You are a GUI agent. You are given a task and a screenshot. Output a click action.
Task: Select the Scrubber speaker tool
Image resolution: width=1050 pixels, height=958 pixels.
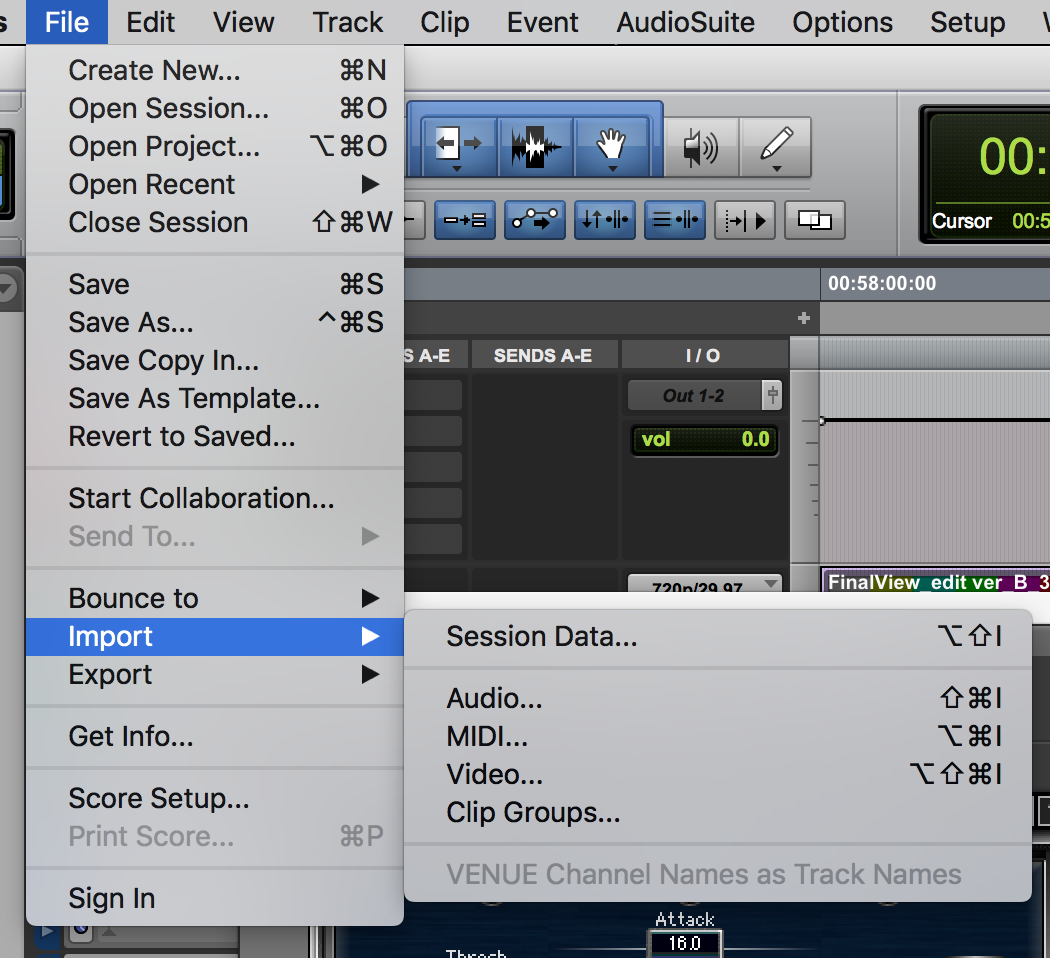point(701,147)
